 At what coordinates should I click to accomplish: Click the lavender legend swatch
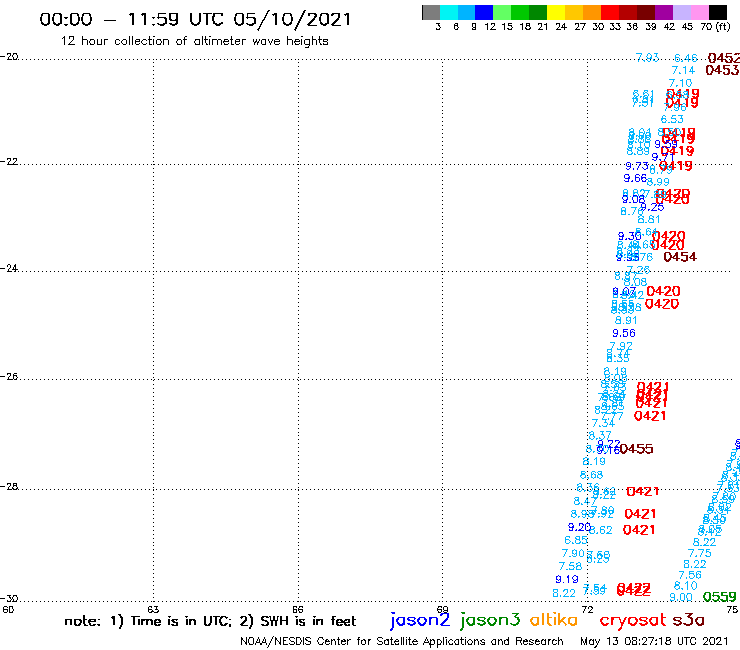pyautogui.click(x=682, y=12)
